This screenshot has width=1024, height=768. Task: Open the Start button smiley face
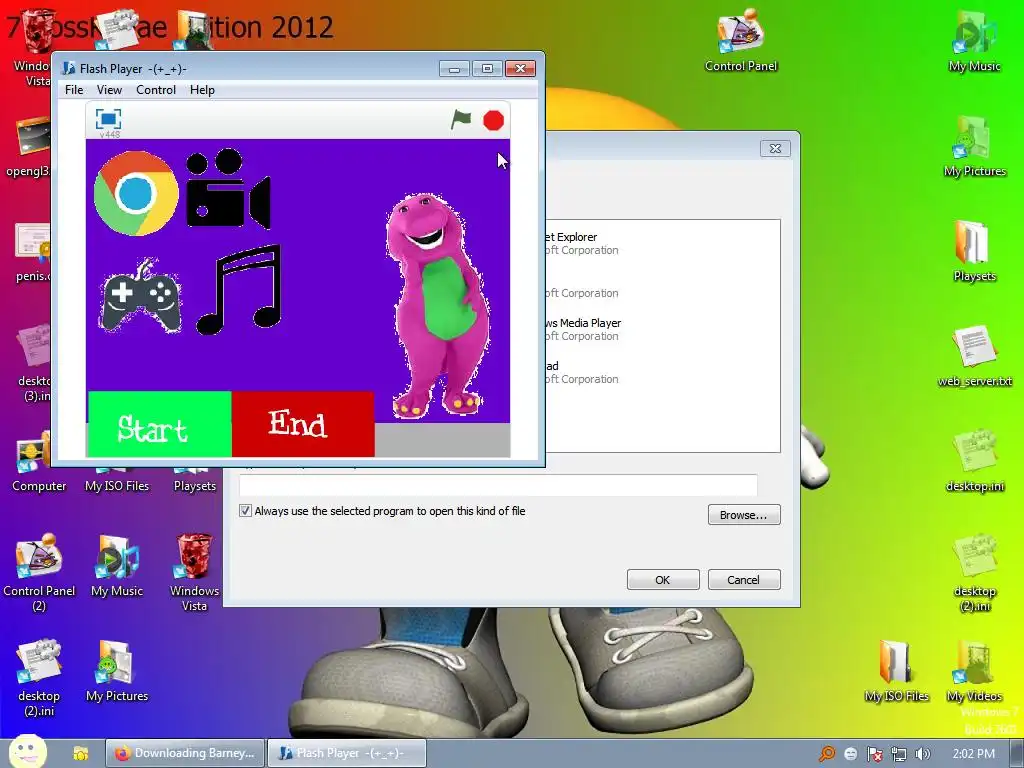27,752
